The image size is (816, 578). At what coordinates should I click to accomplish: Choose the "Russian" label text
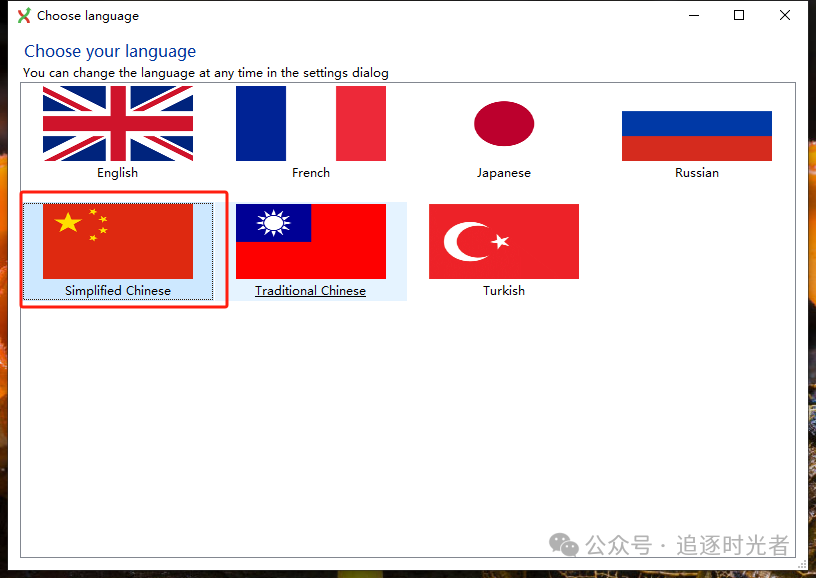tap(696, 173)
